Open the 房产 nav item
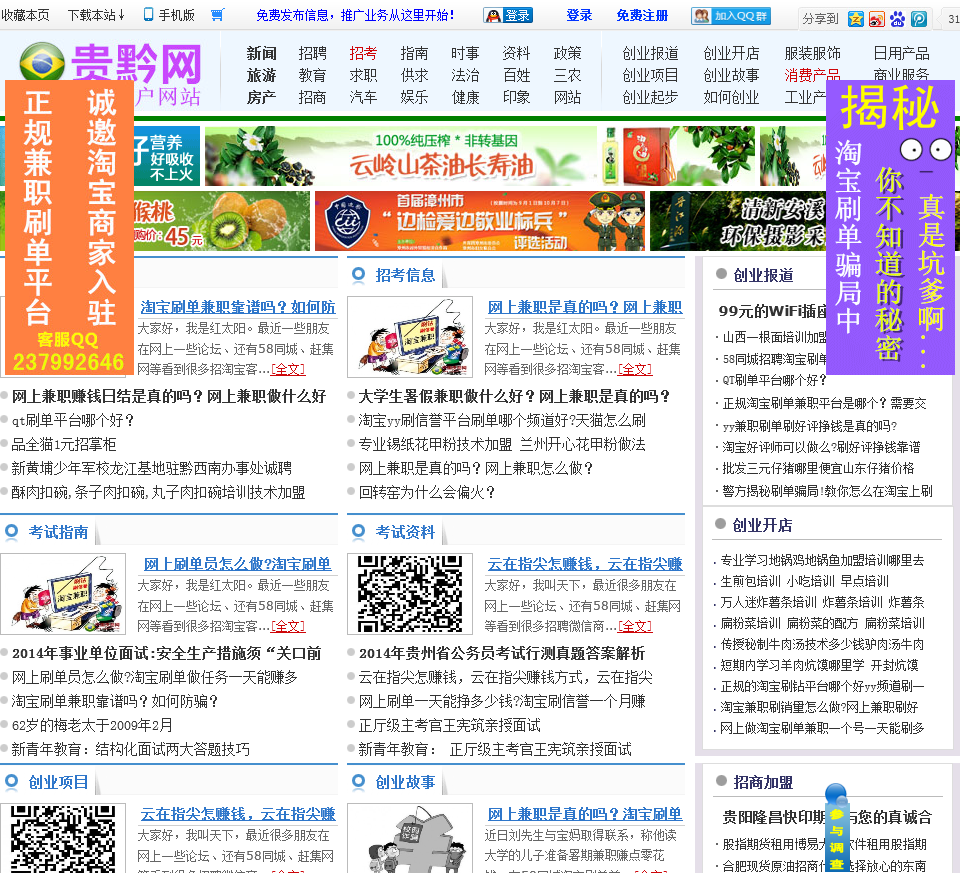This screenshot has height=873, width=960. tap(261, 97)
